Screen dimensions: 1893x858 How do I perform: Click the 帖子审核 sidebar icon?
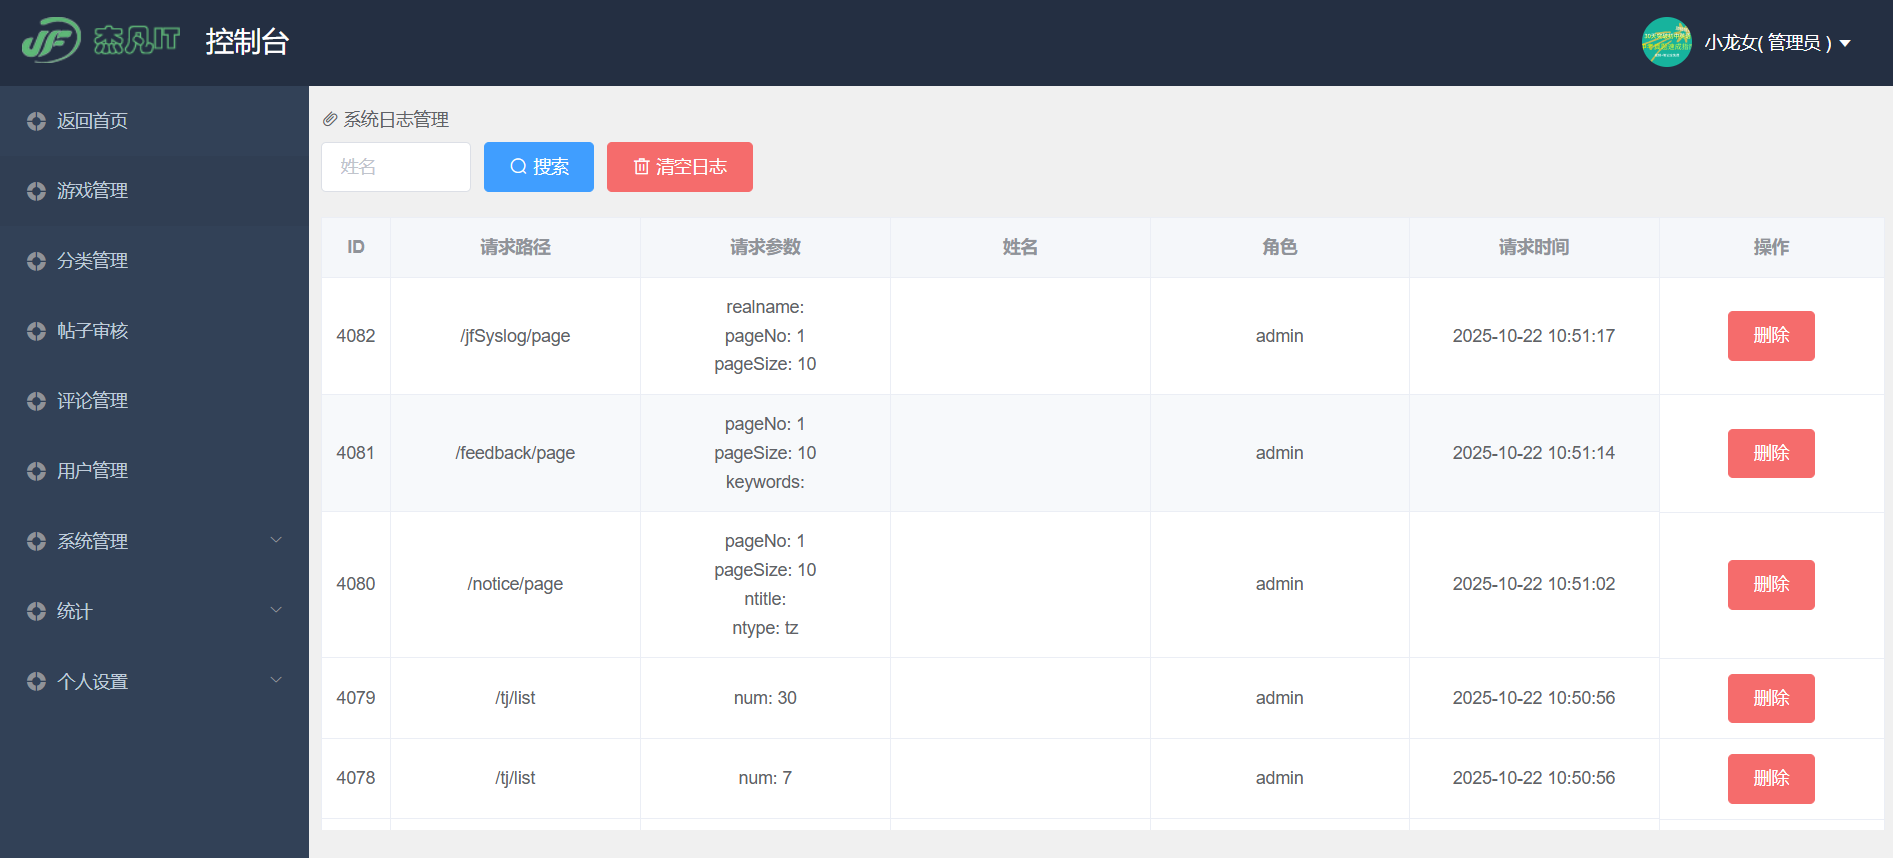click(37, 331)
